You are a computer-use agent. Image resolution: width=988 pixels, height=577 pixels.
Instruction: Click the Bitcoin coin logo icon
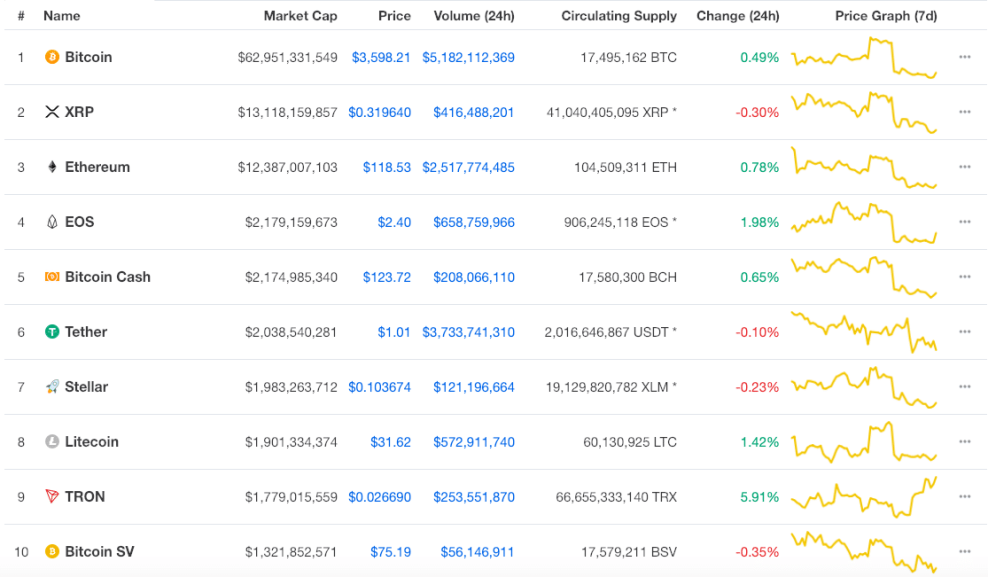coord(52,57)
